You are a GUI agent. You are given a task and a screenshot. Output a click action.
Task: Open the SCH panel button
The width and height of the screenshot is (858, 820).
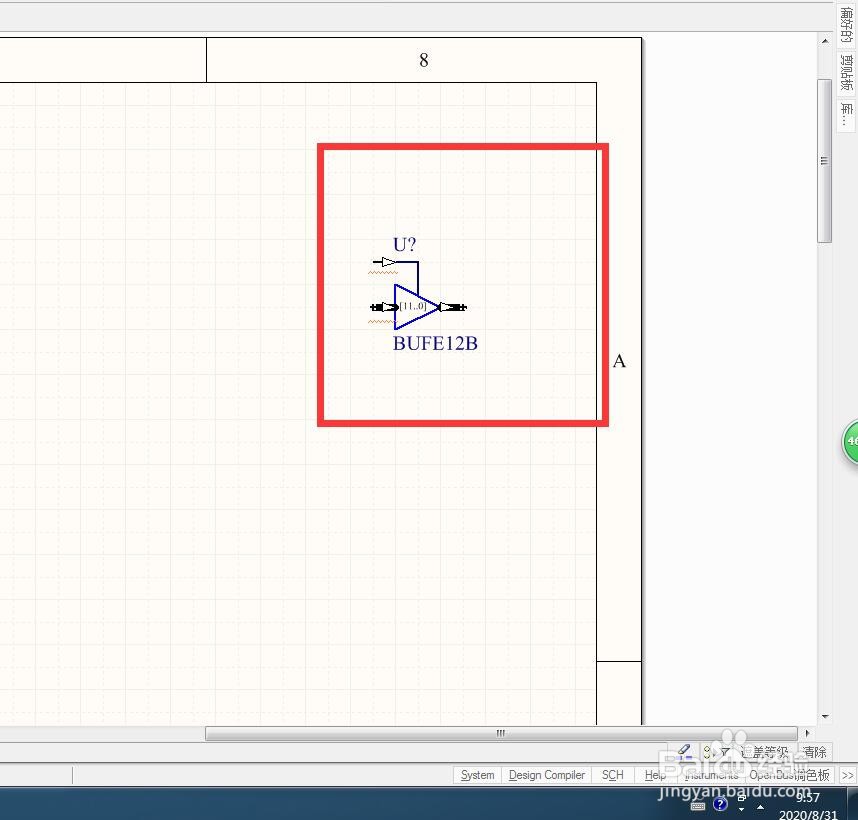(x=612, y=775)
